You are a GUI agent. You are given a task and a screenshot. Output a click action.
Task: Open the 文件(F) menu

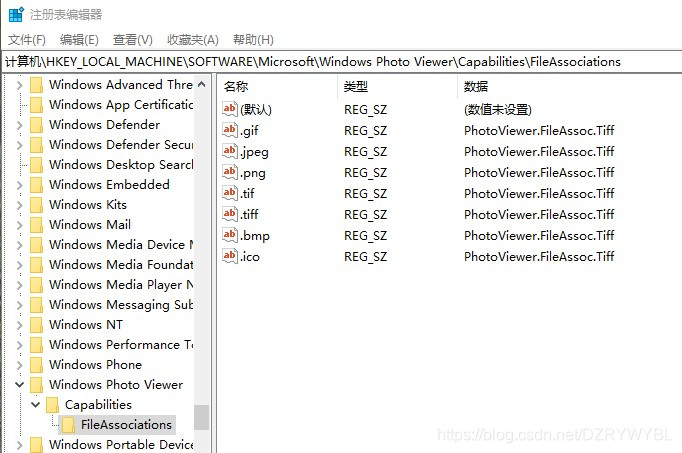point(27,40)
